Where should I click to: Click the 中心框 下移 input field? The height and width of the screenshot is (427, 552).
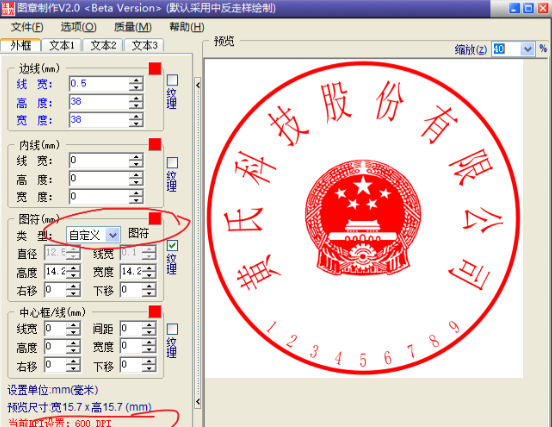(131, 365)
